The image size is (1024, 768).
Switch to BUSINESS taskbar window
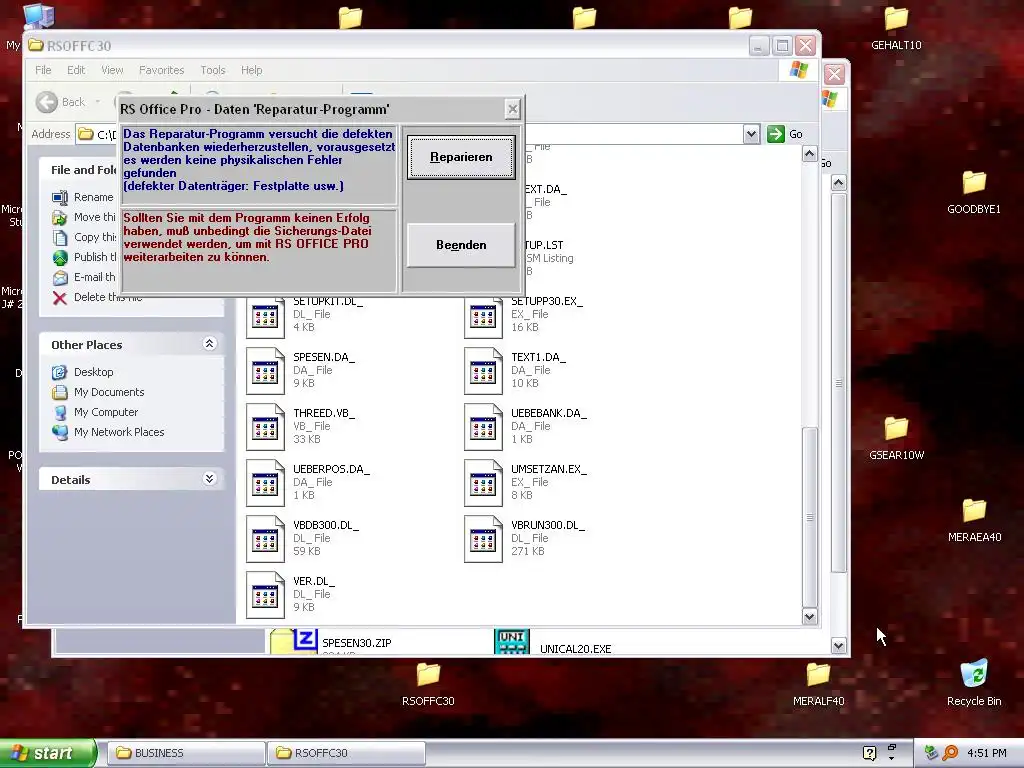(185, 753)
